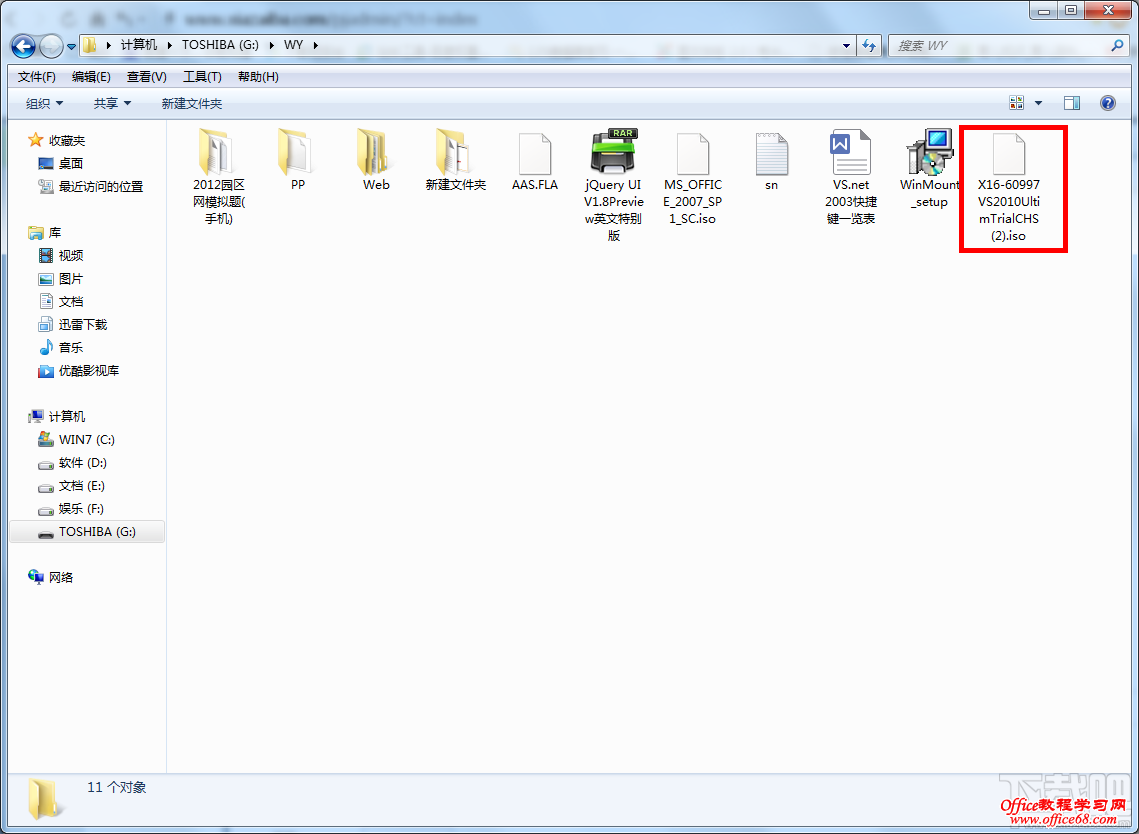This screenshot has width=1139, height=834.
Task: Open the 优酷影视库 library
Action: 78,371
